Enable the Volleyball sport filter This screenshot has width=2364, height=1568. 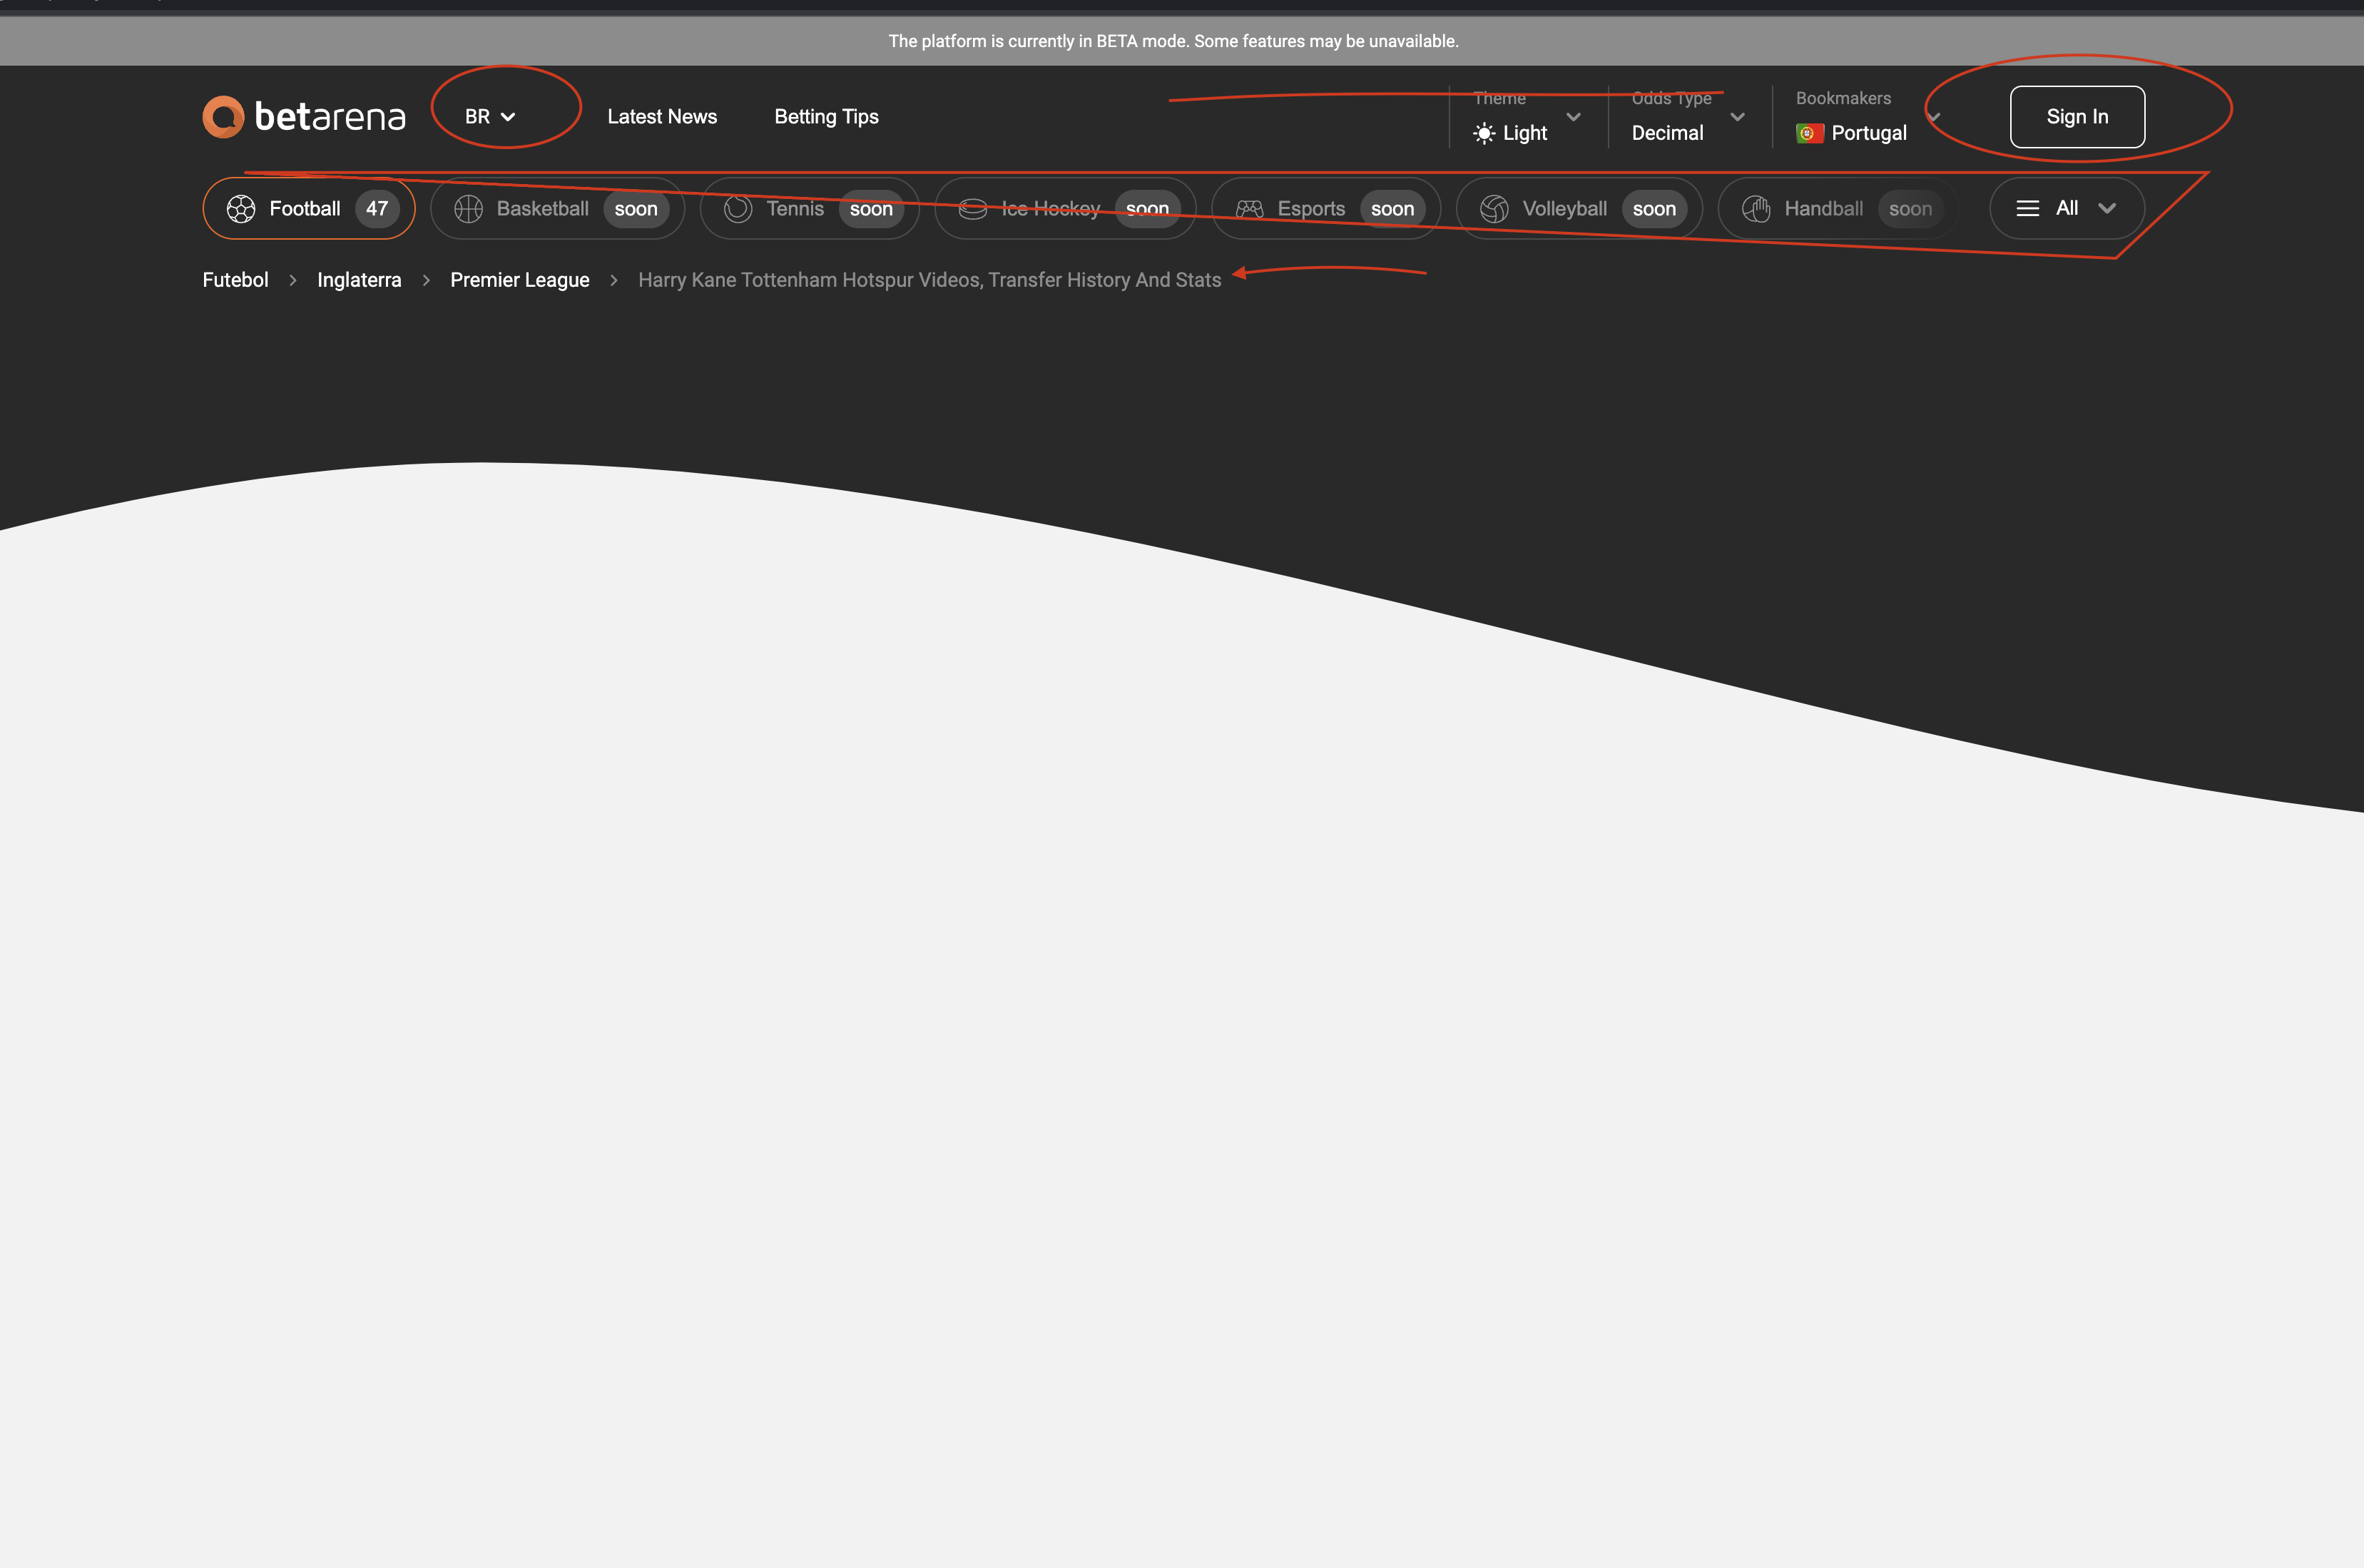[x=1578, y=208]
